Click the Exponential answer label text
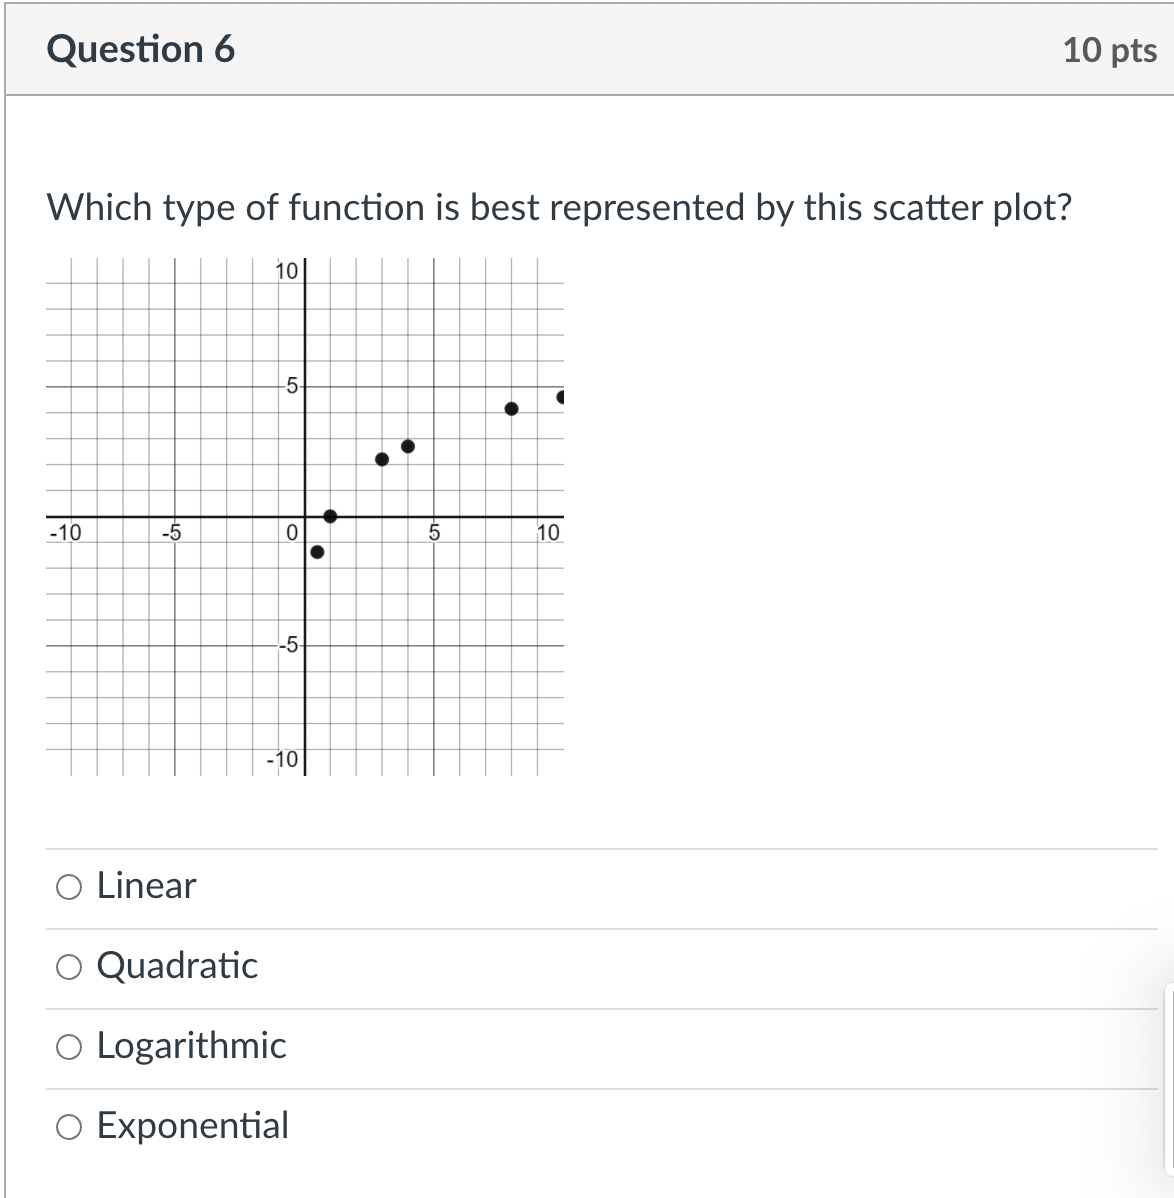Image resolution: width=1174 pixels, height=1198 pixels. [x=192, y=1126]
